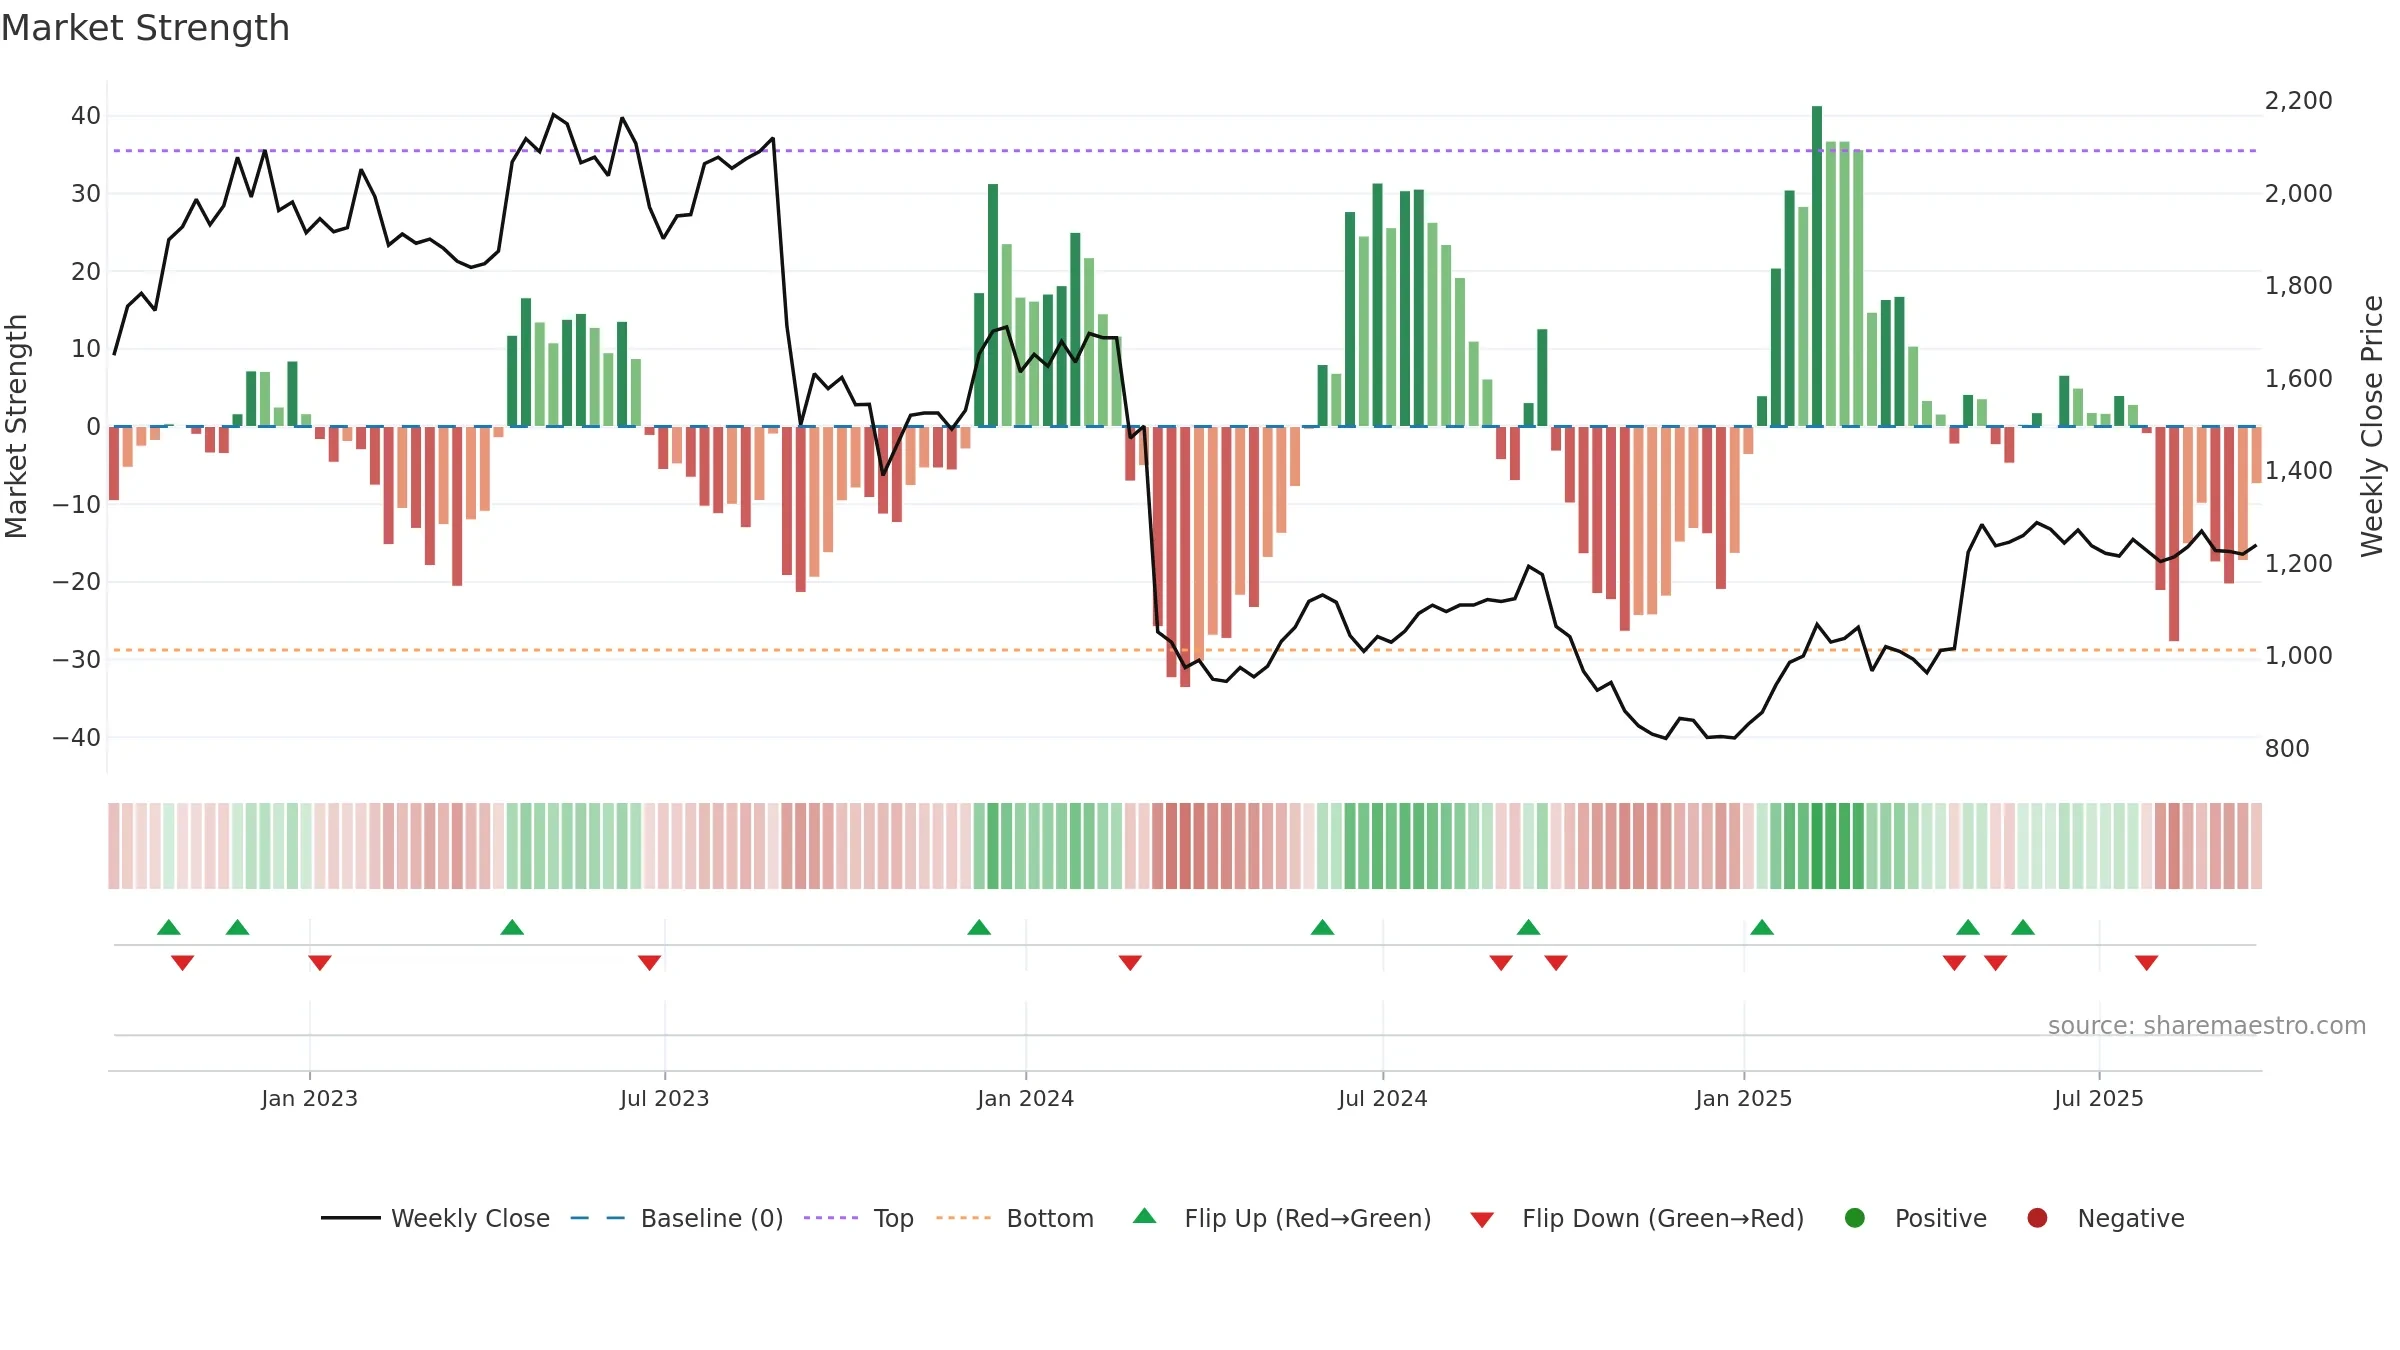
Task: Click the 1,400 price axis tick
Action: 2298,470
